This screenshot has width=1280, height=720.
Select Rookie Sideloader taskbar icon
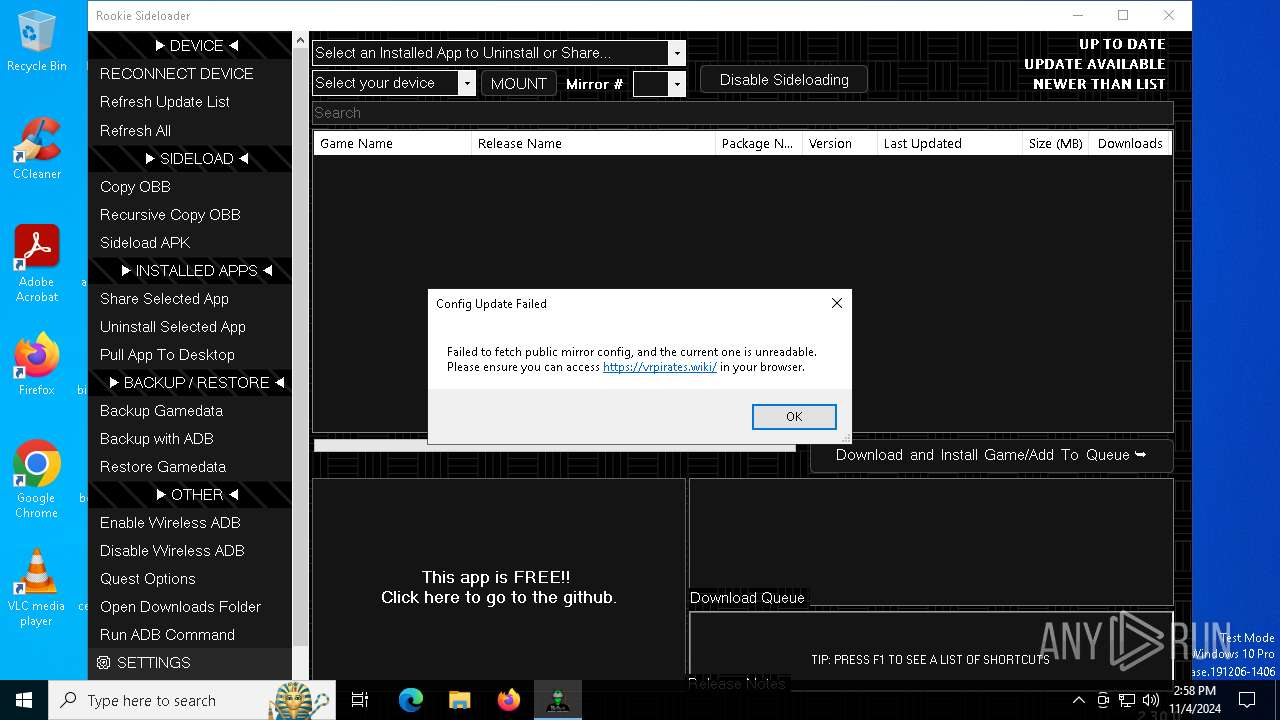(x=557, y=700)
